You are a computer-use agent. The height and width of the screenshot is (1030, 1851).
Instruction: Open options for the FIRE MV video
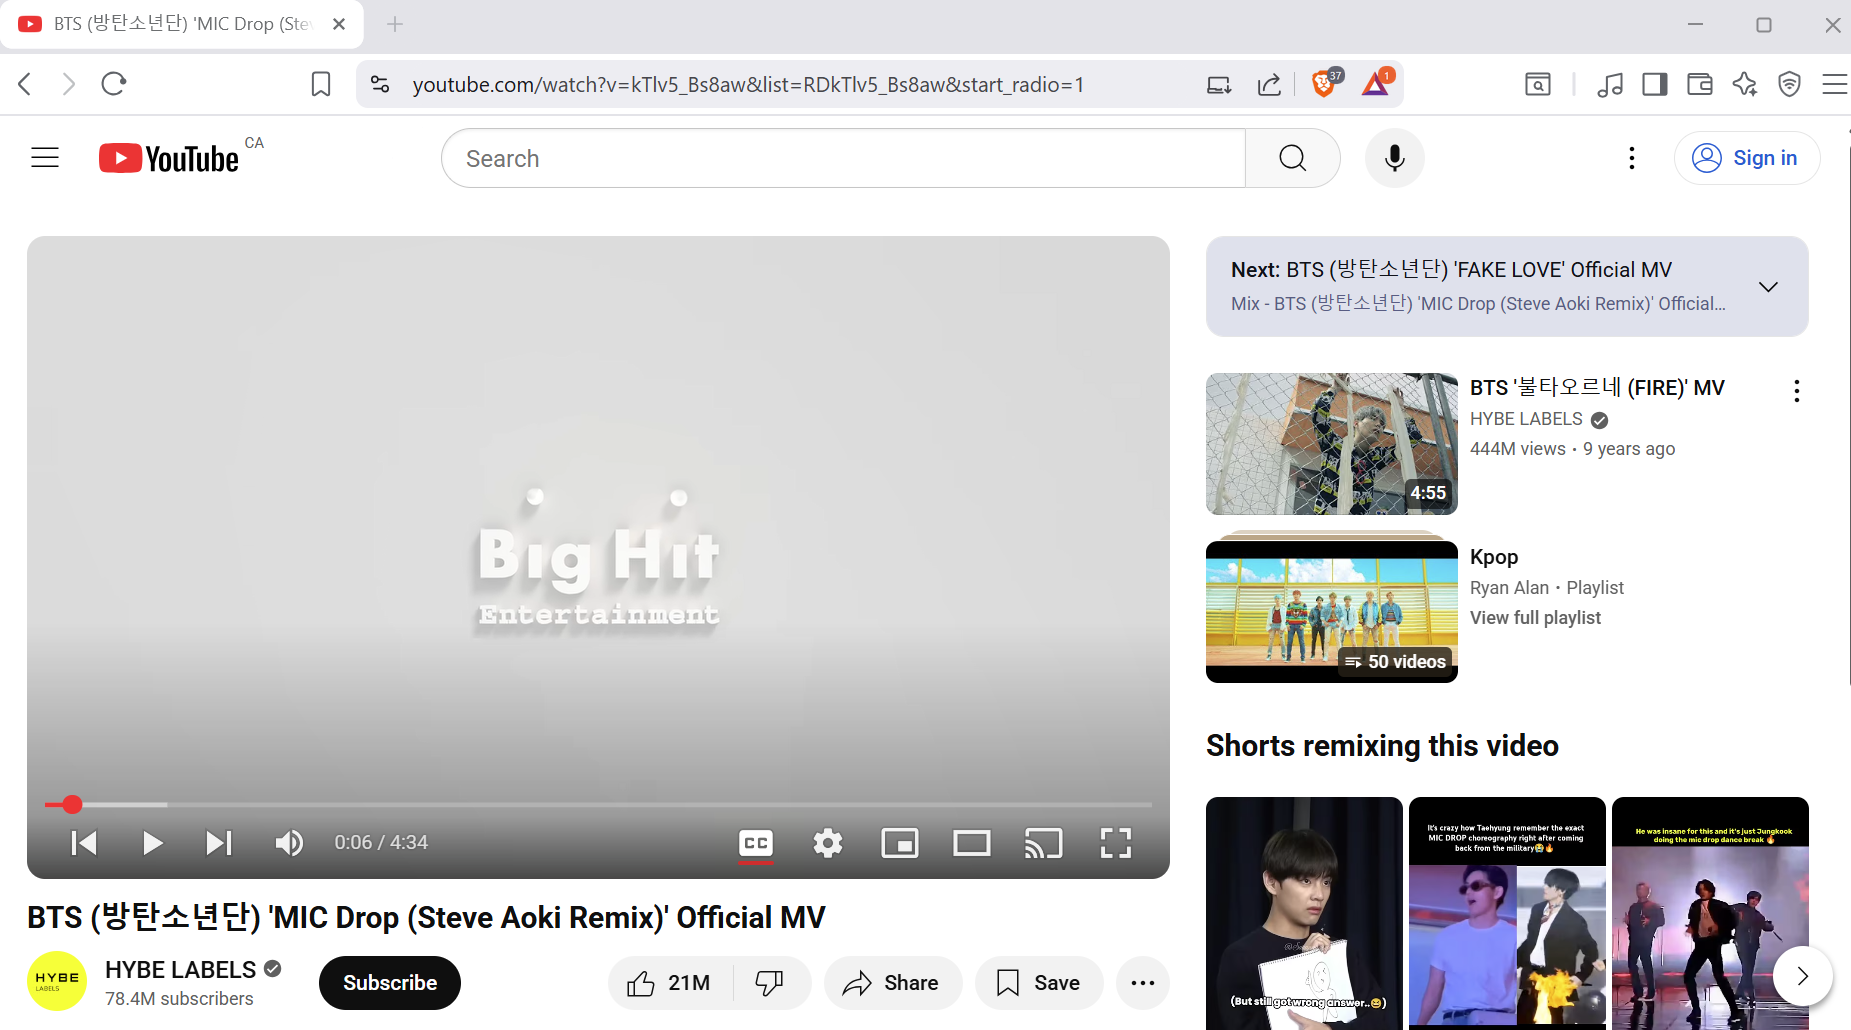coord(1796,391)
